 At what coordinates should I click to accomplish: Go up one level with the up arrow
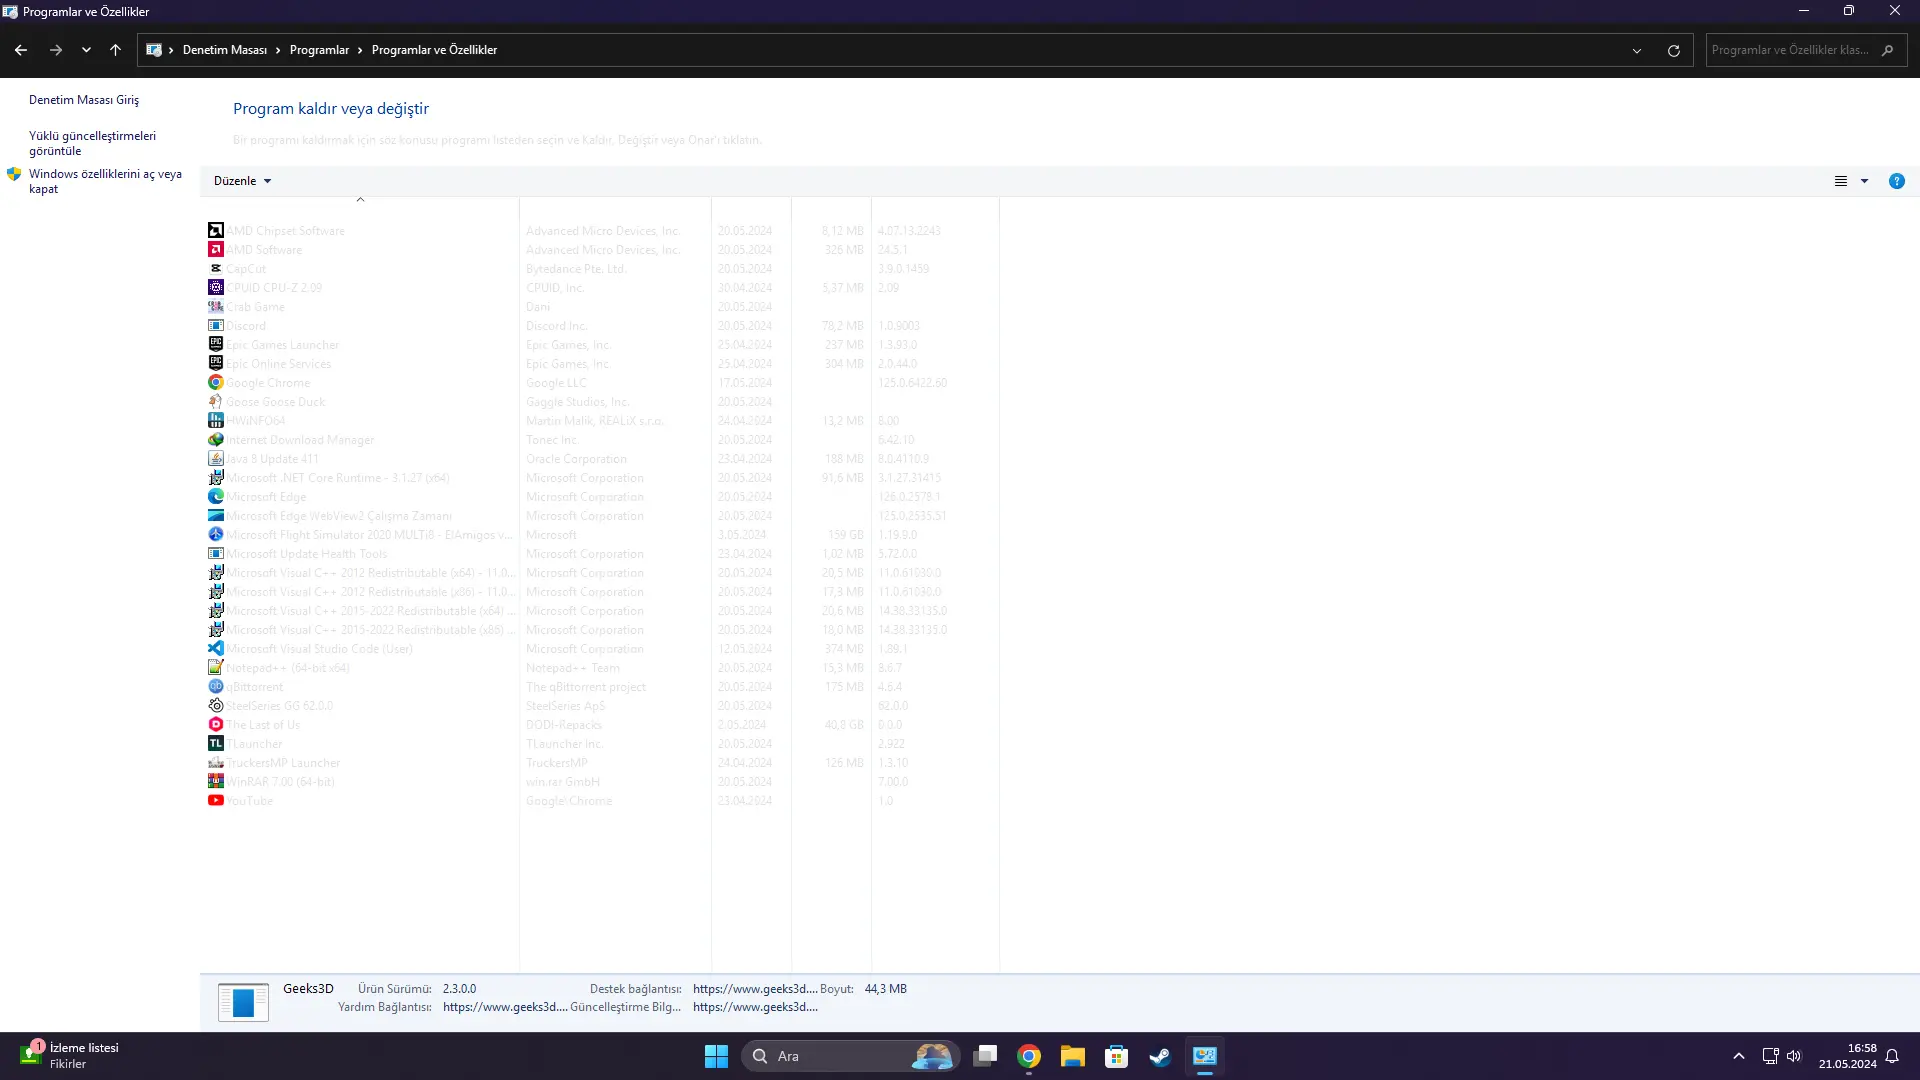coord(115,50)
